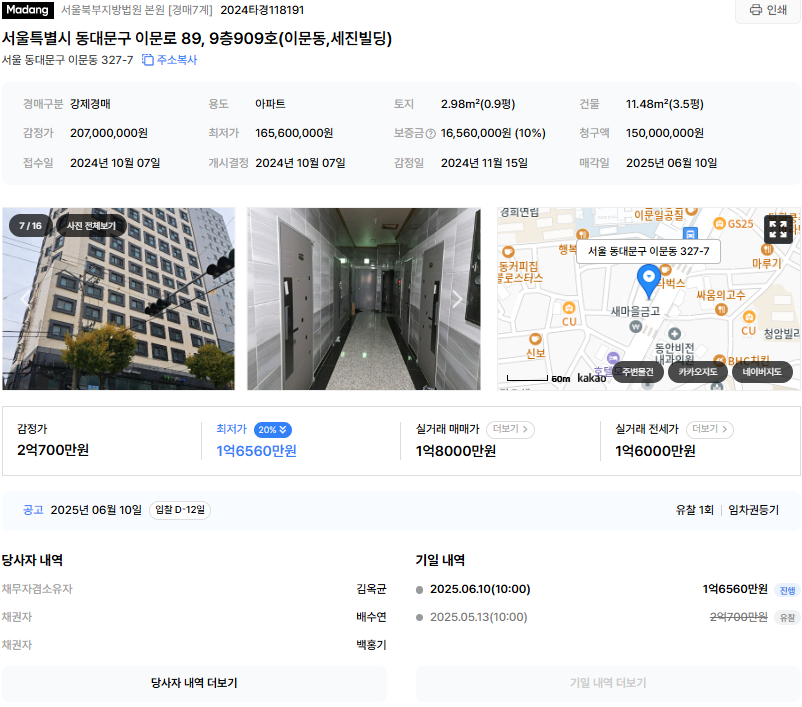Click the 동안비전내과의원 clinic marker
This screenshot has height=707, width=802.
point(675,334)
